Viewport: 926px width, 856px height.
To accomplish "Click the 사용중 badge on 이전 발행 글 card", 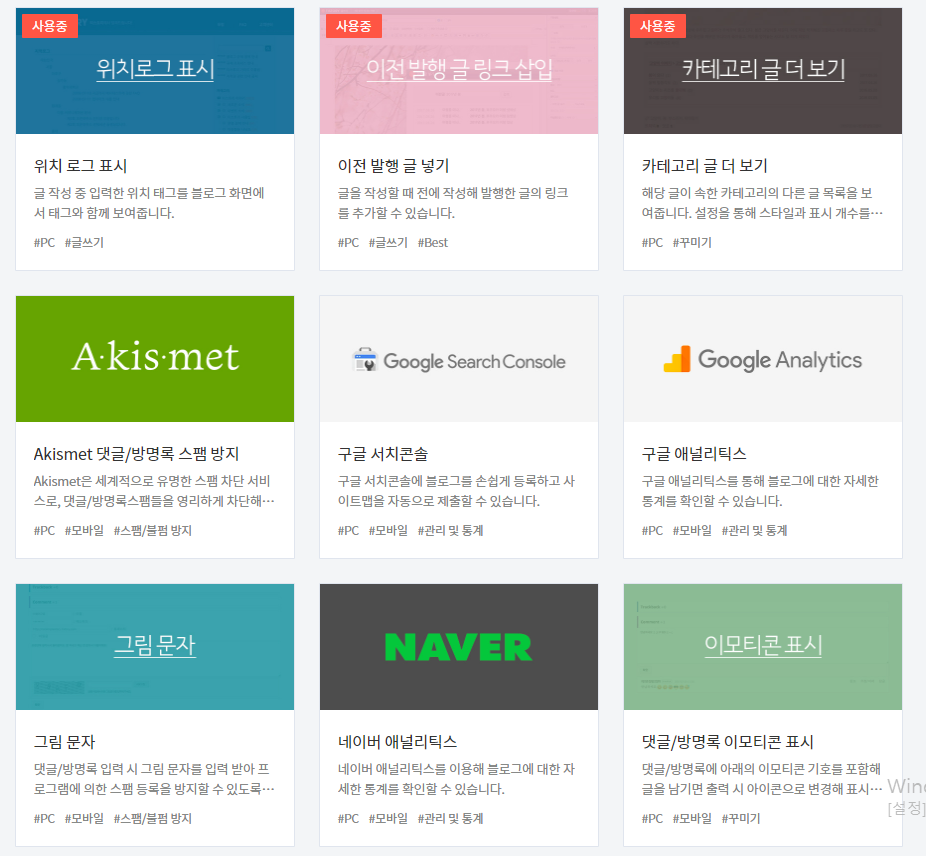I will pos(354,26).
